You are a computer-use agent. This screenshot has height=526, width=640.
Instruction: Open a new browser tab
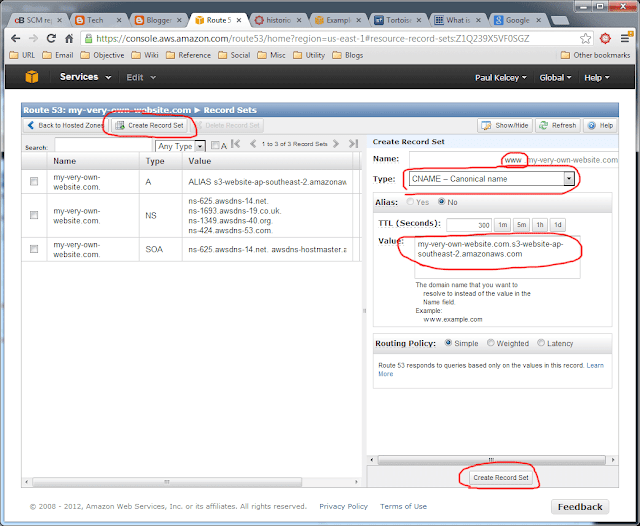pos(560,20)
